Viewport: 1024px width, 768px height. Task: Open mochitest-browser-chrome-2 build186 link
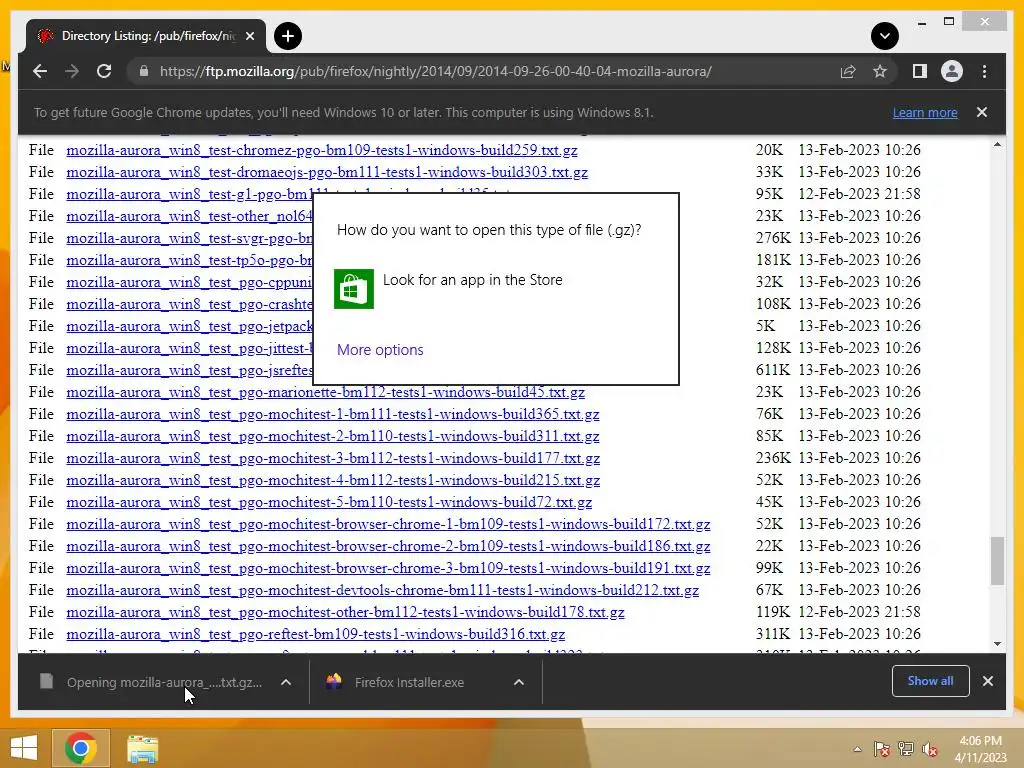388,546
